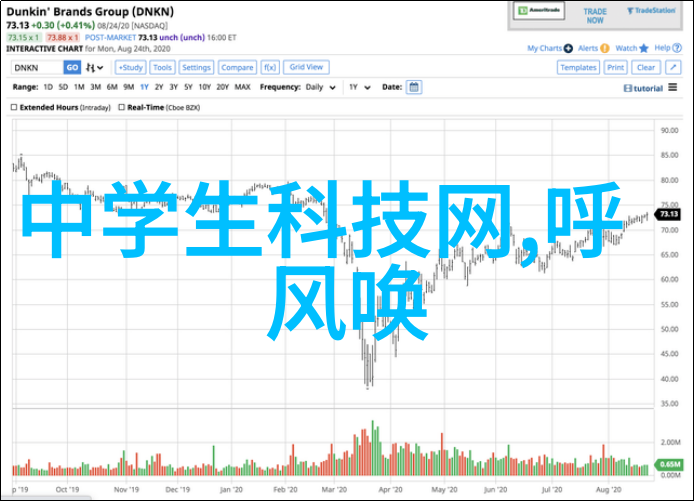Open the Help link

coord(662,48)
